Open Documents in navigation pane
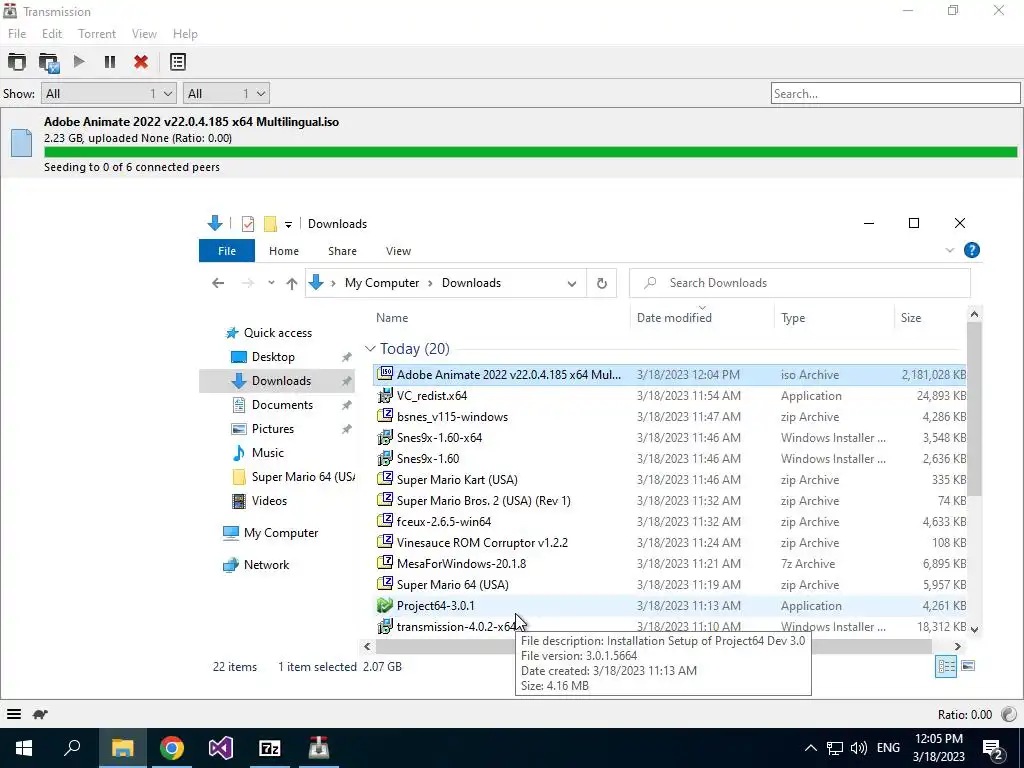The image size is (1024, 768). tap(282, 405)
